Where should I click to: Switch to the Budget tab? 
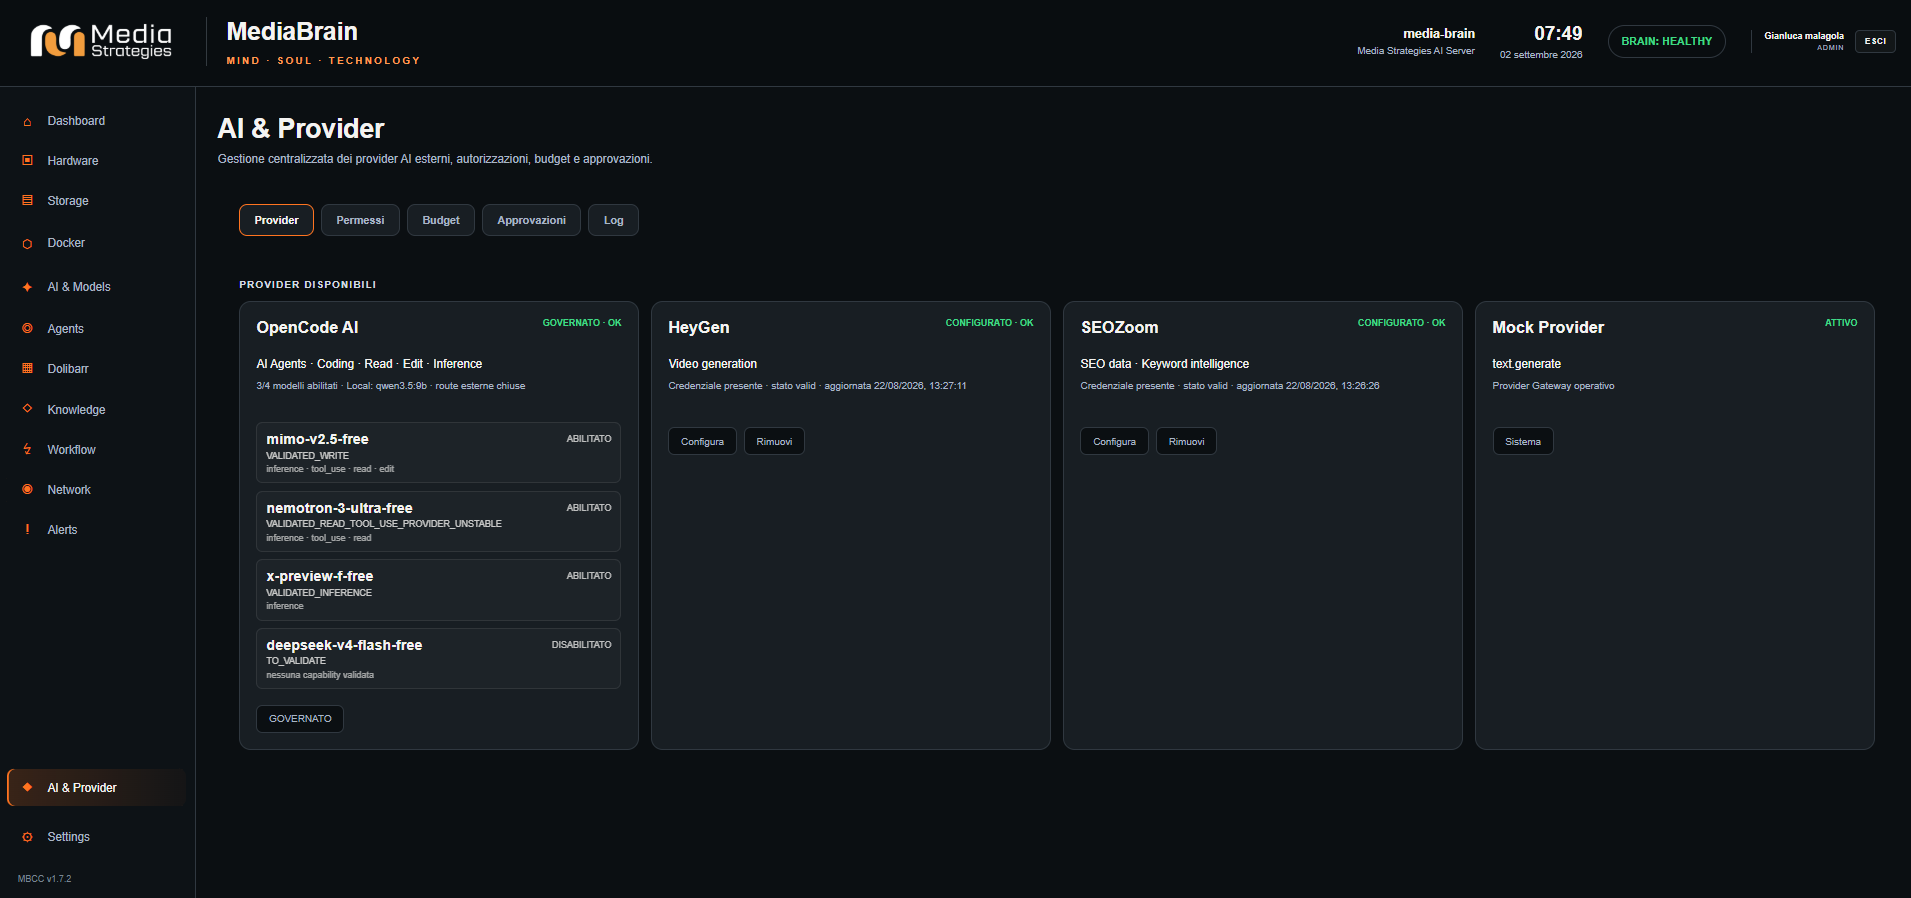(441, 220)
